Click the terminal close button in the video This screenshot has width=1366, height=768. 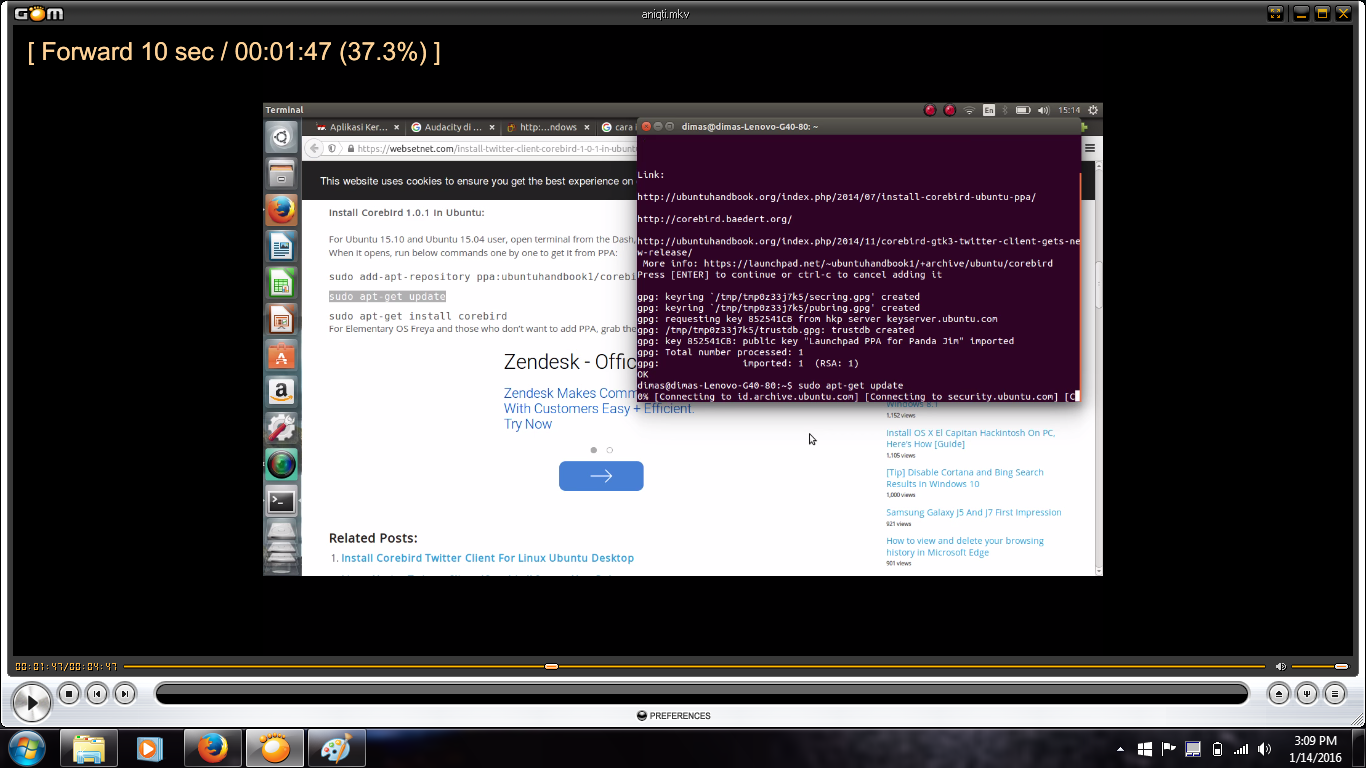click(646, 127)
